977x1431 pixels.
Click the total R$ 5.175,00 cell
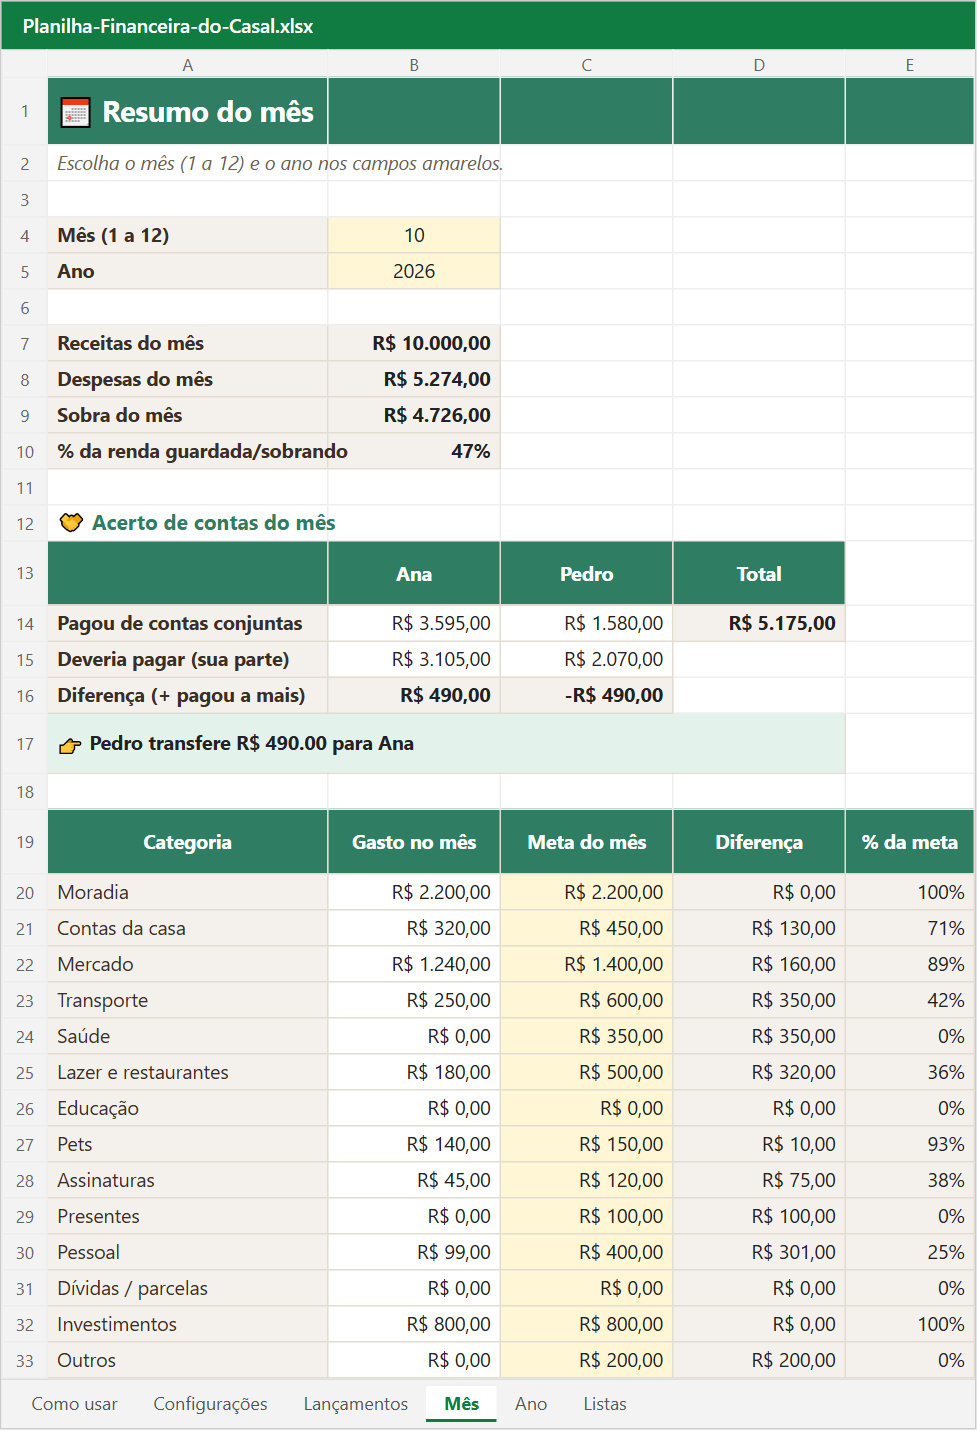point(759,623)
